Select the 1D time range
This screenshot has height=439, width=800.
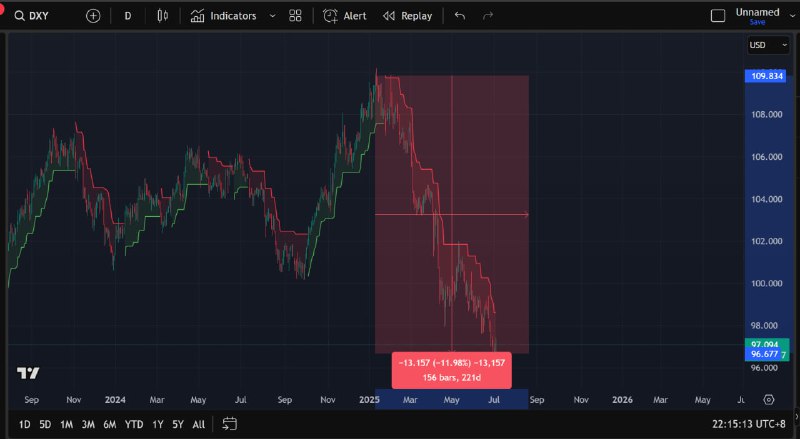25,424
